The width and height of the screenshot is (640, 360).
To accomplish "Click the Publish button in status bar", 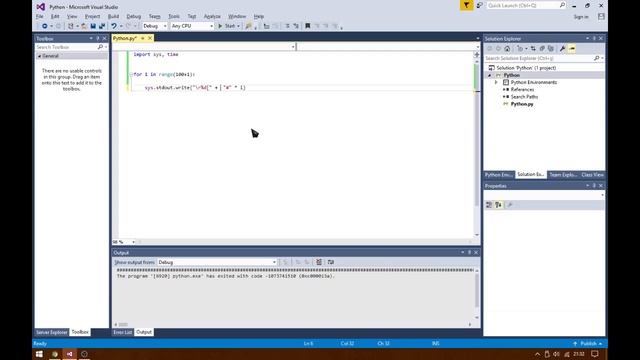I will tap(588, 344).
